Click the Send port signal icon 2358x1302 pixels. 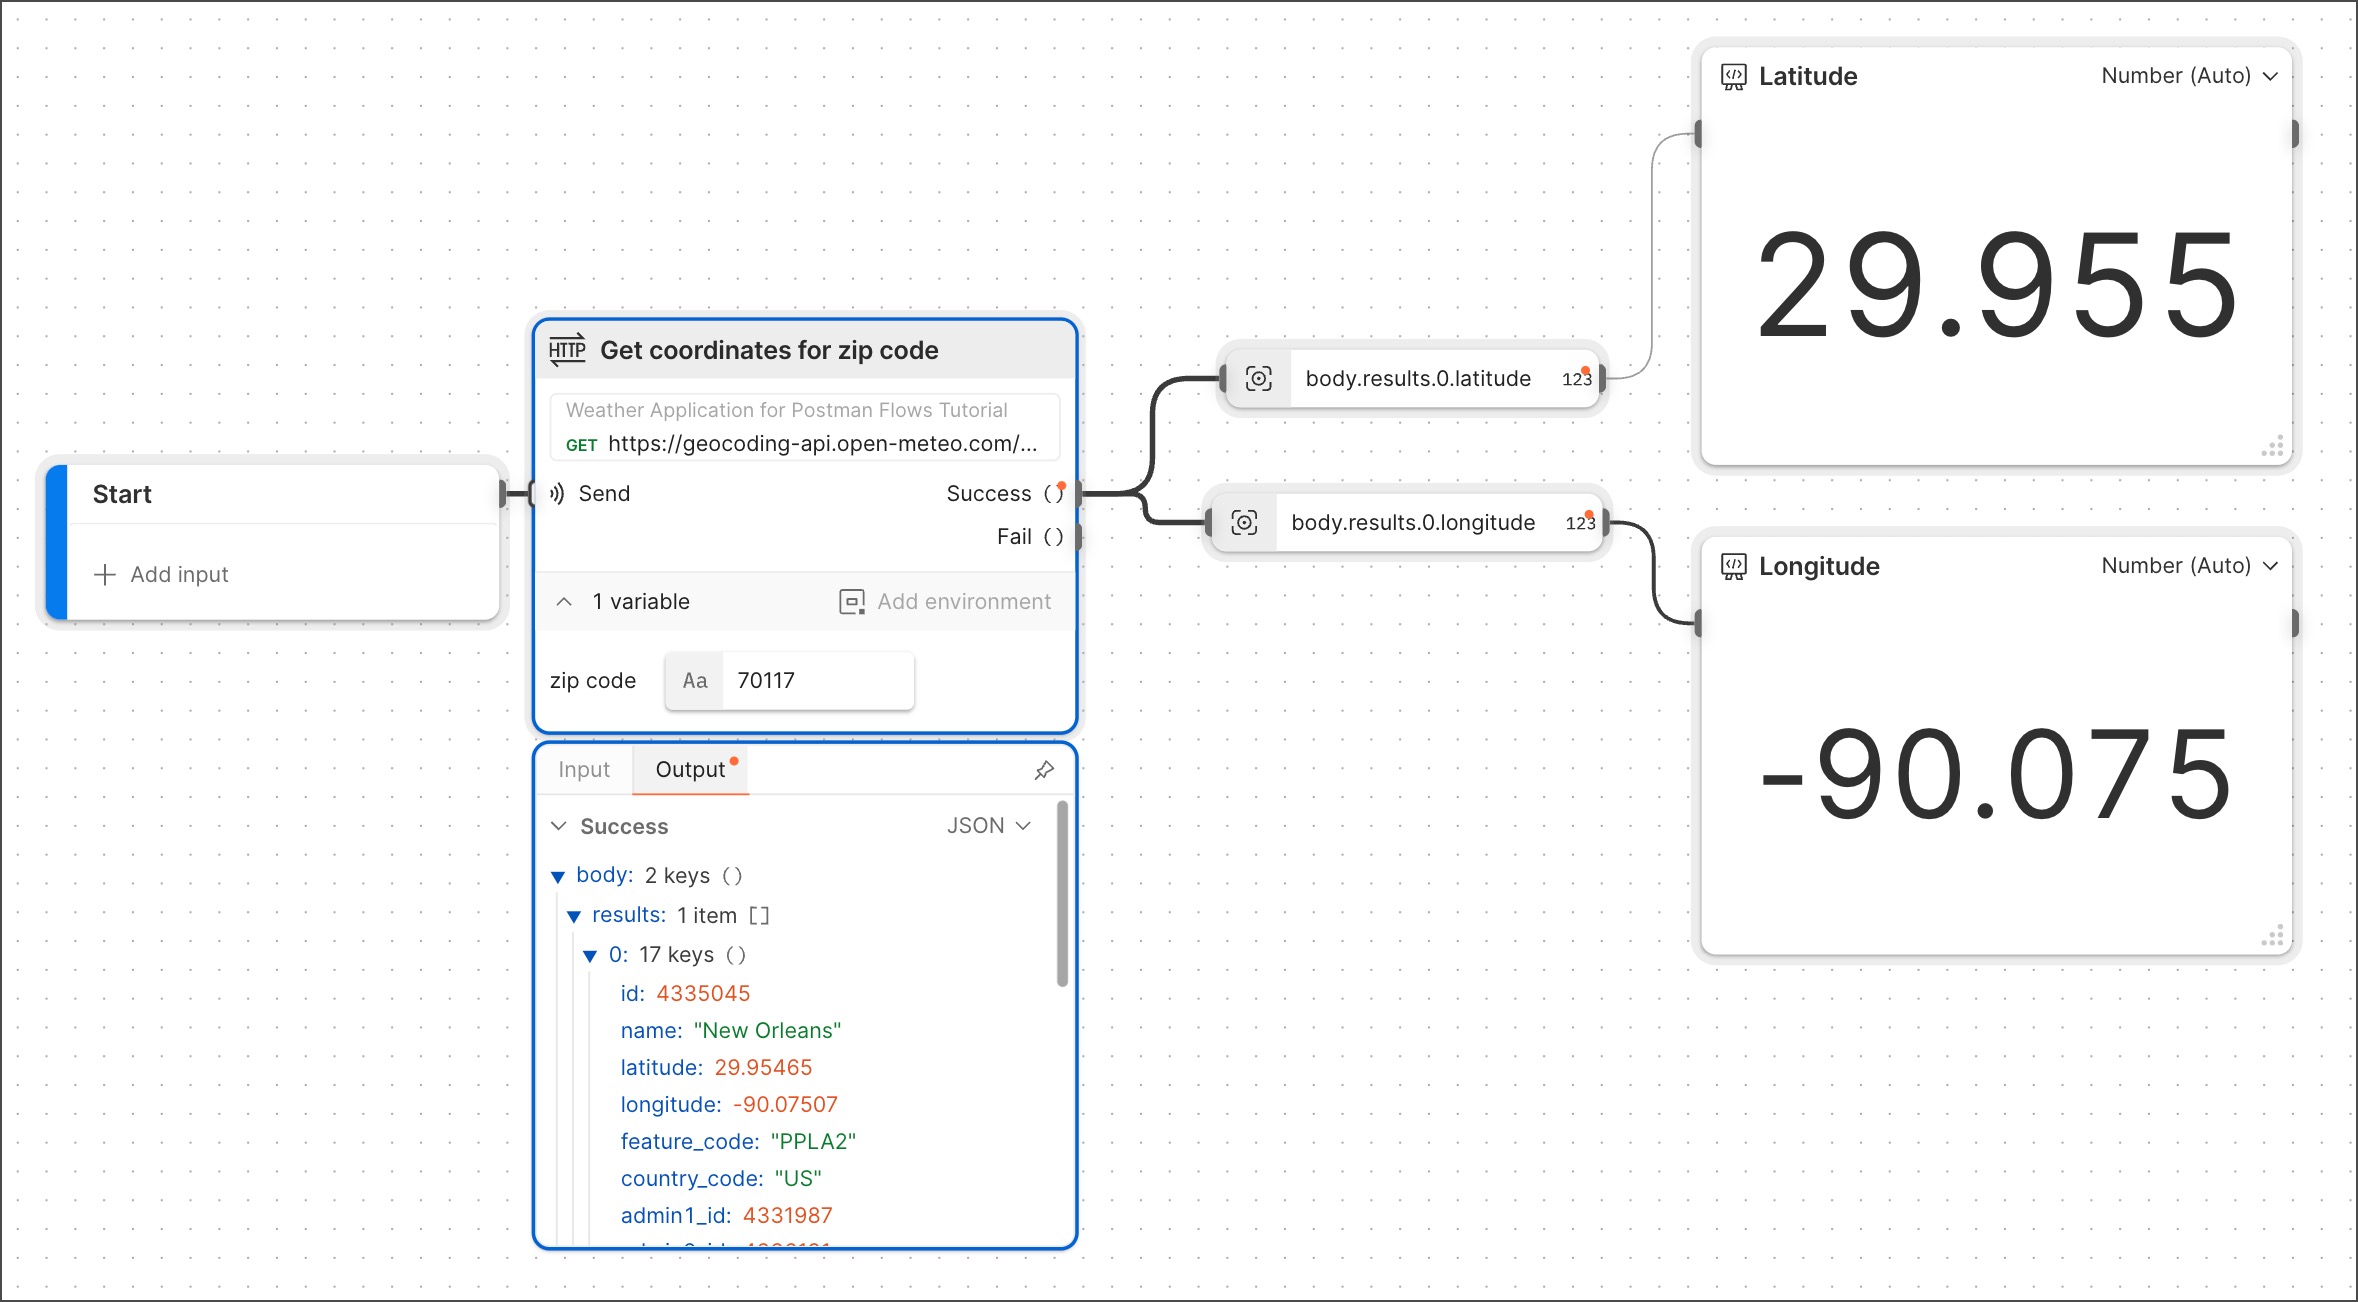557,493
